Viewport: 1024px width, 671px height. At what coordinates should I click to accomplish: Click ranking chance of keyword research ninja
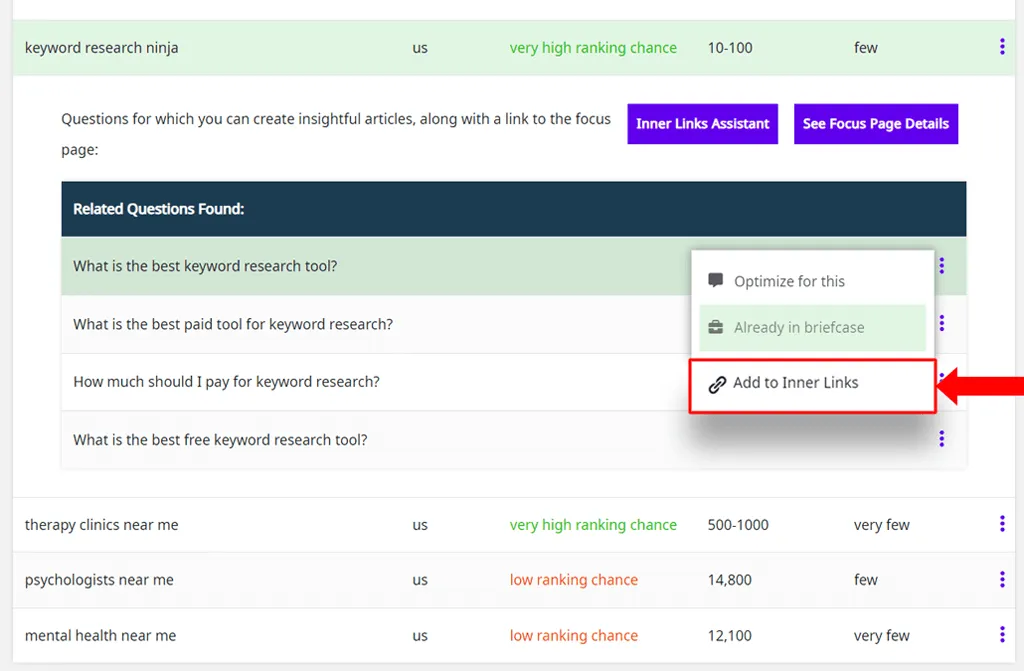593,48
